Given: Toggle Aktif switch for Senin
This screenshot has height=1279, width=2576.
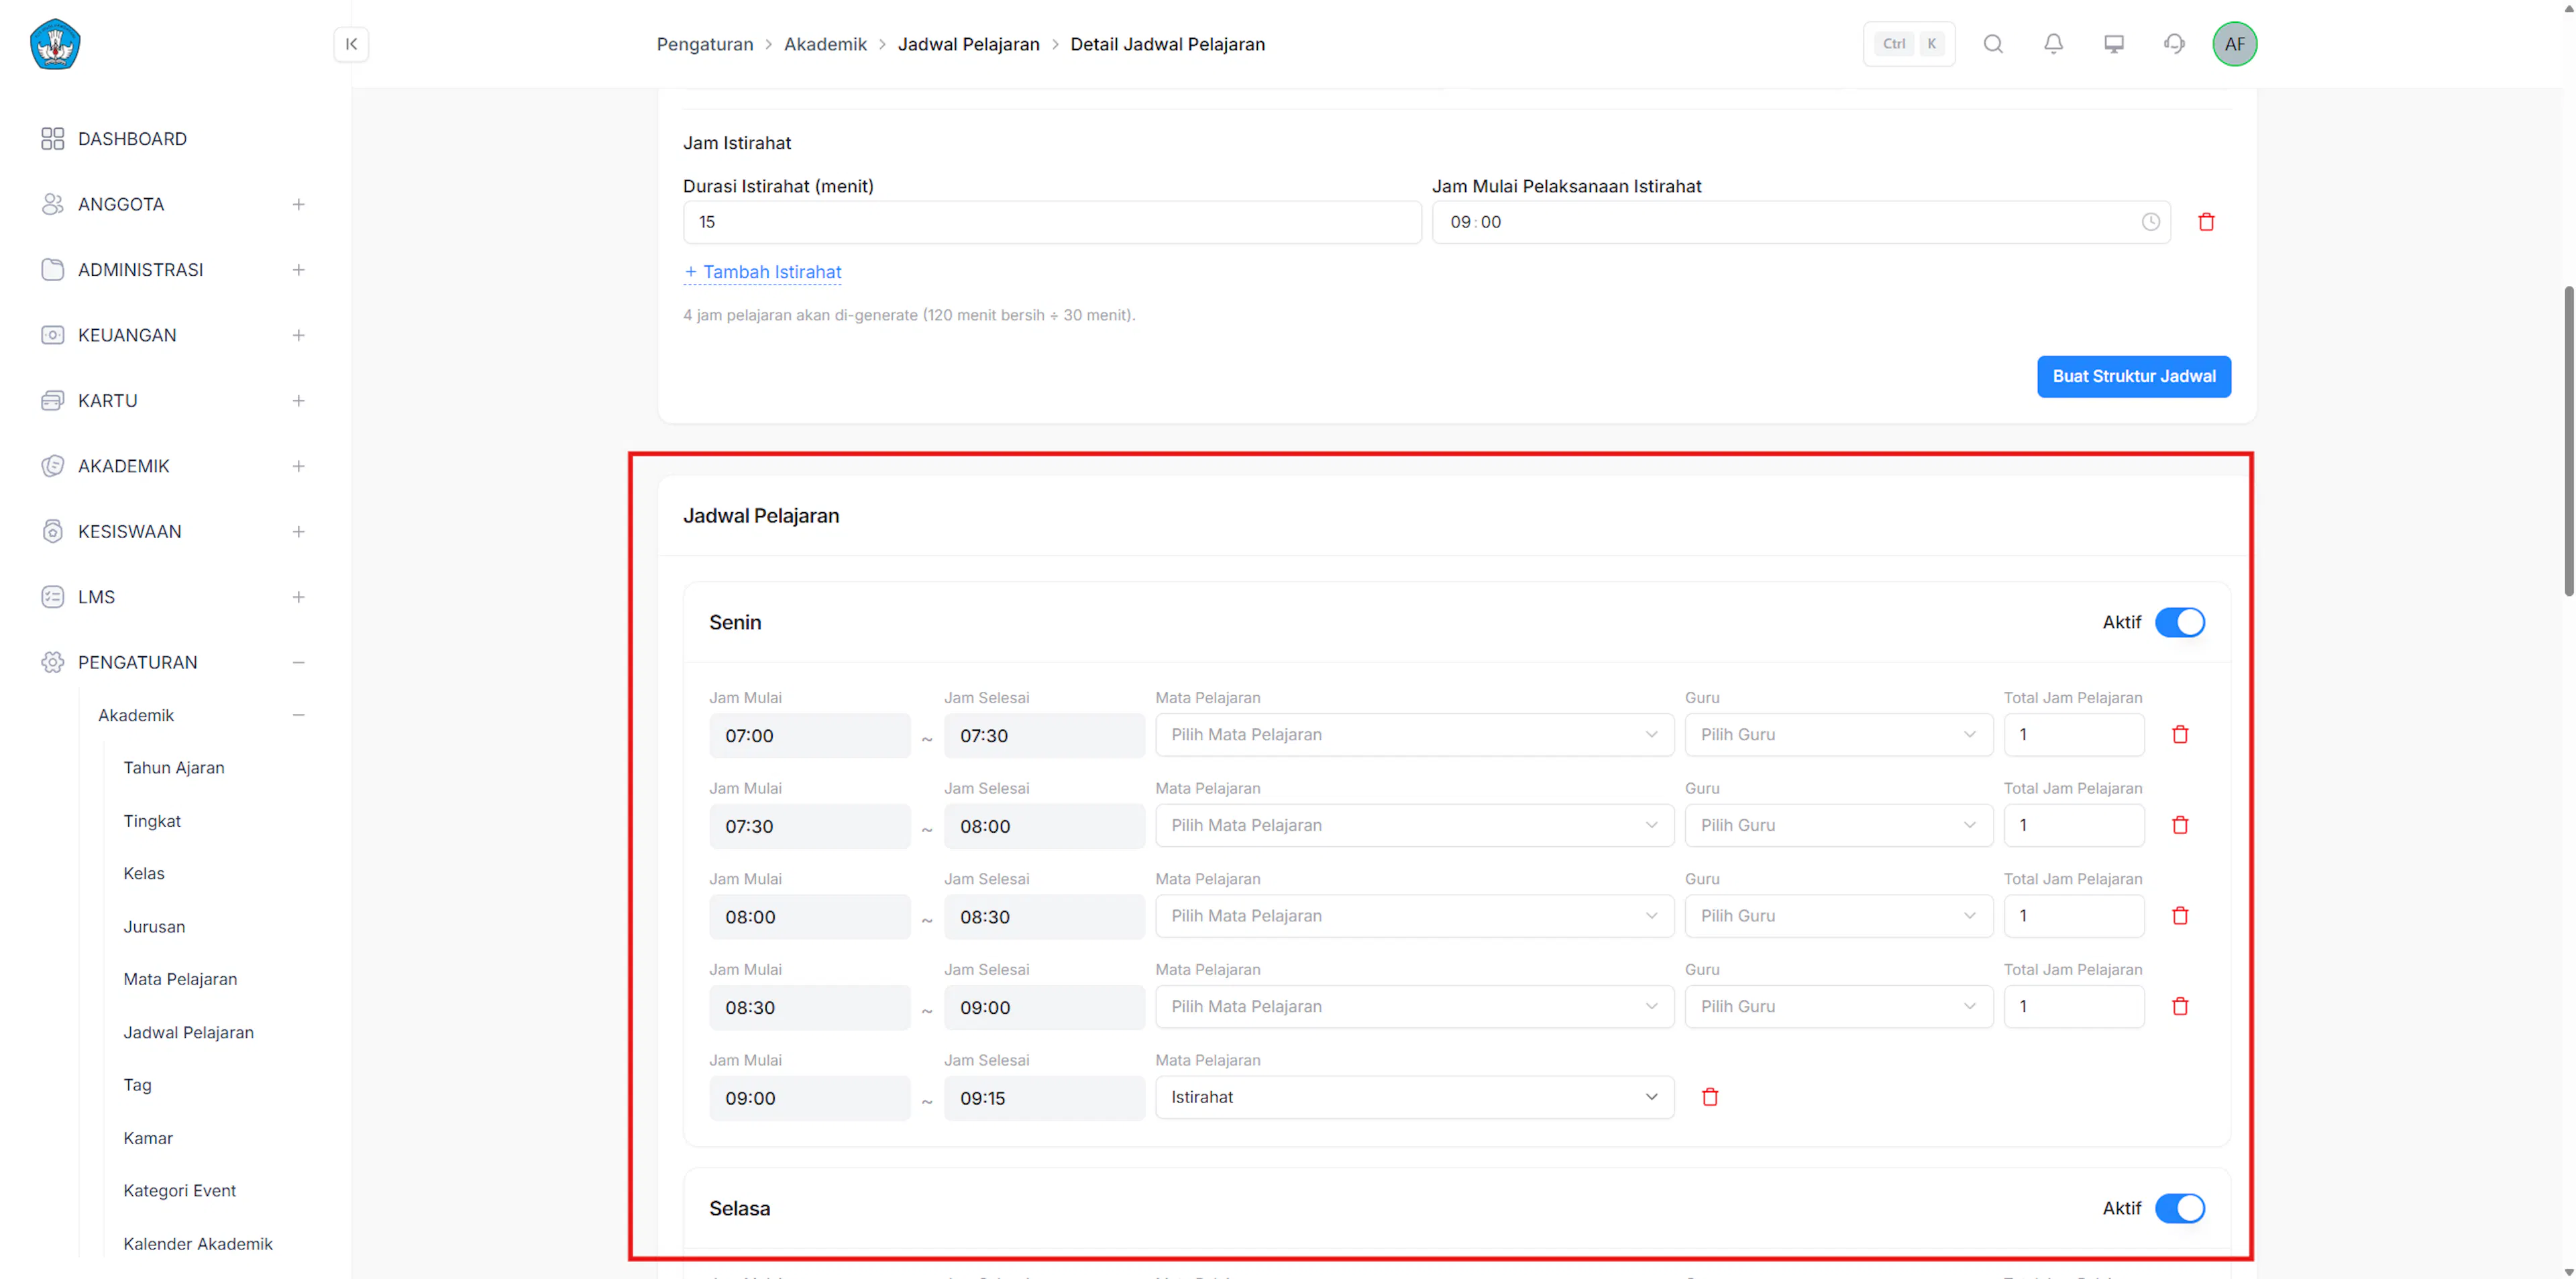Looking at the screenshot, I should (2179, 622).
